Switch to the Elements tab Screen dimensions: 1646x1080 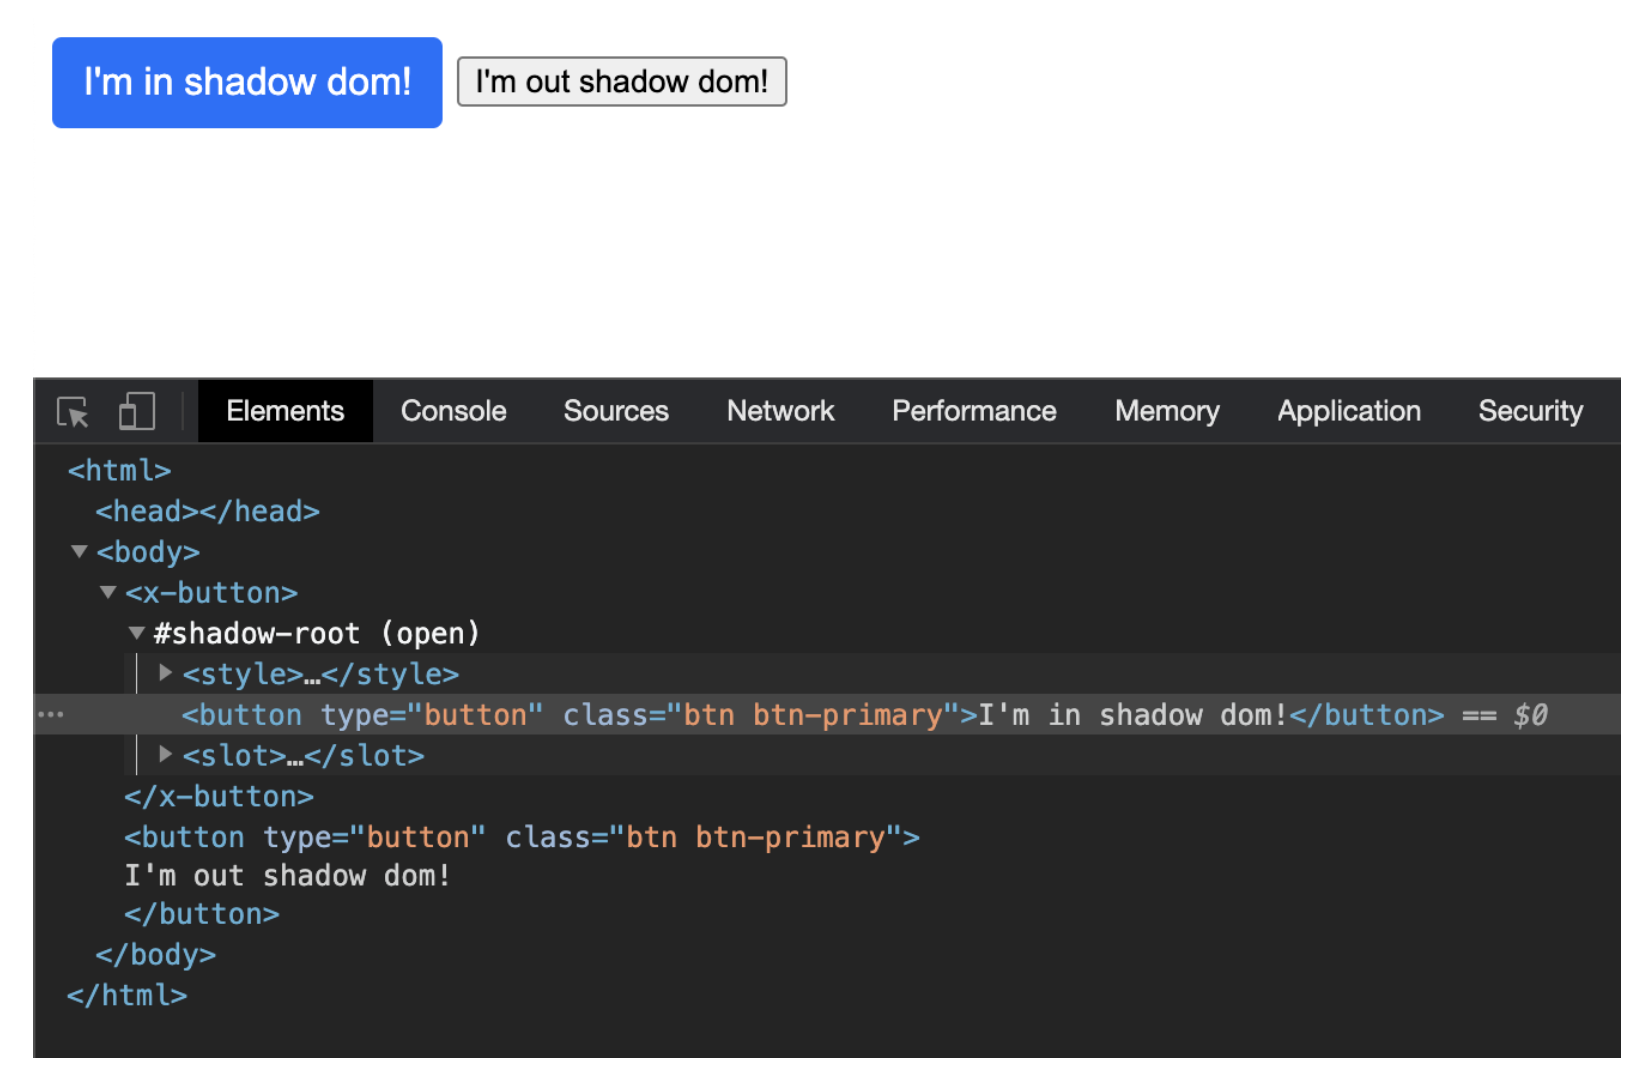(x=285, y=411)
